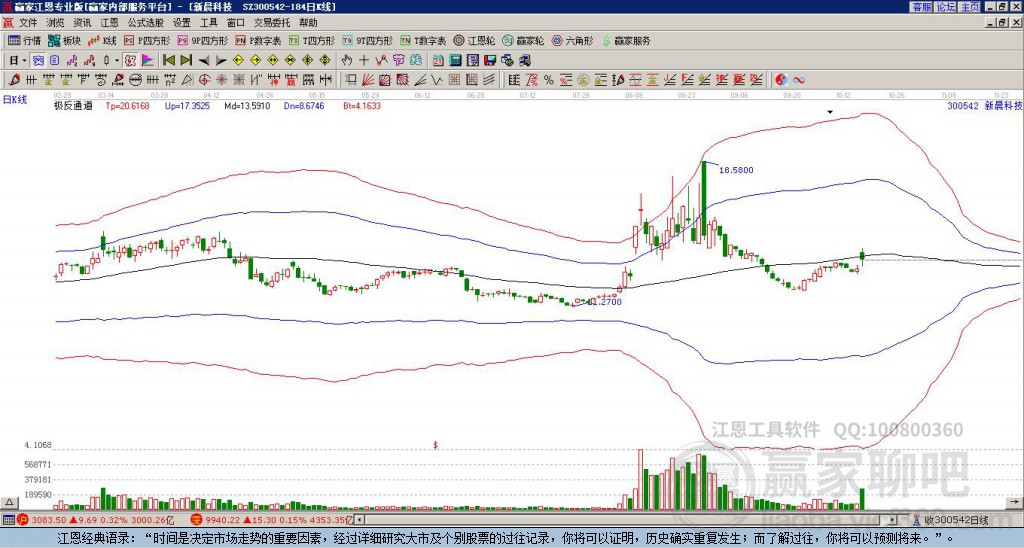Jump to first bar arrow icon

[168, 60]
